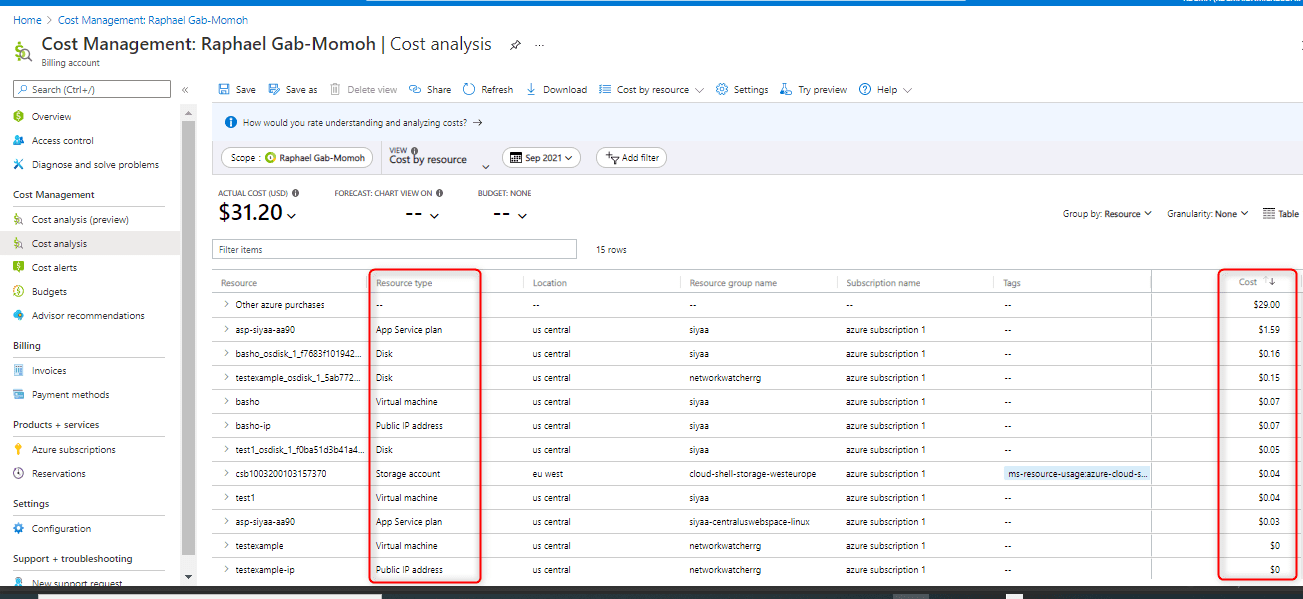Open the Group by: Resource dropdown
Image resolution: width=1303 pixels, height=599 pixels.
[x=1107, y=214]
